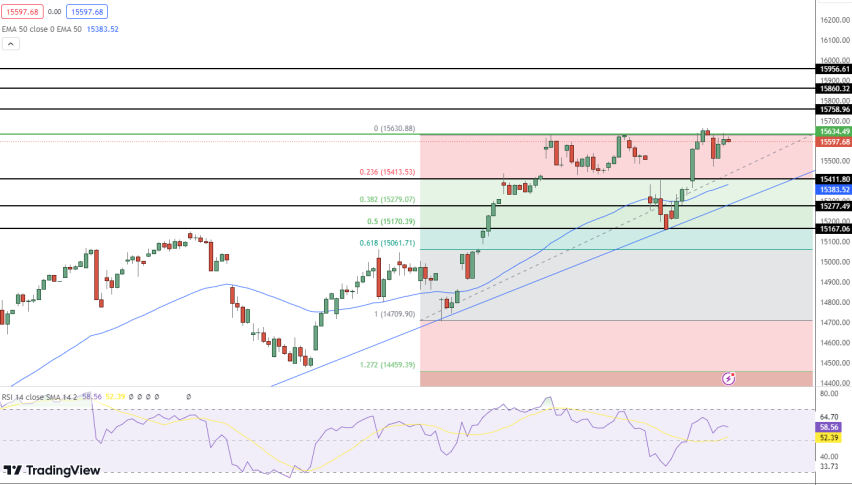Click the purple lightning bolt event icon
The height and width of the screenshot is (485, 852).
pyautogui.click(x=728, y=379)
